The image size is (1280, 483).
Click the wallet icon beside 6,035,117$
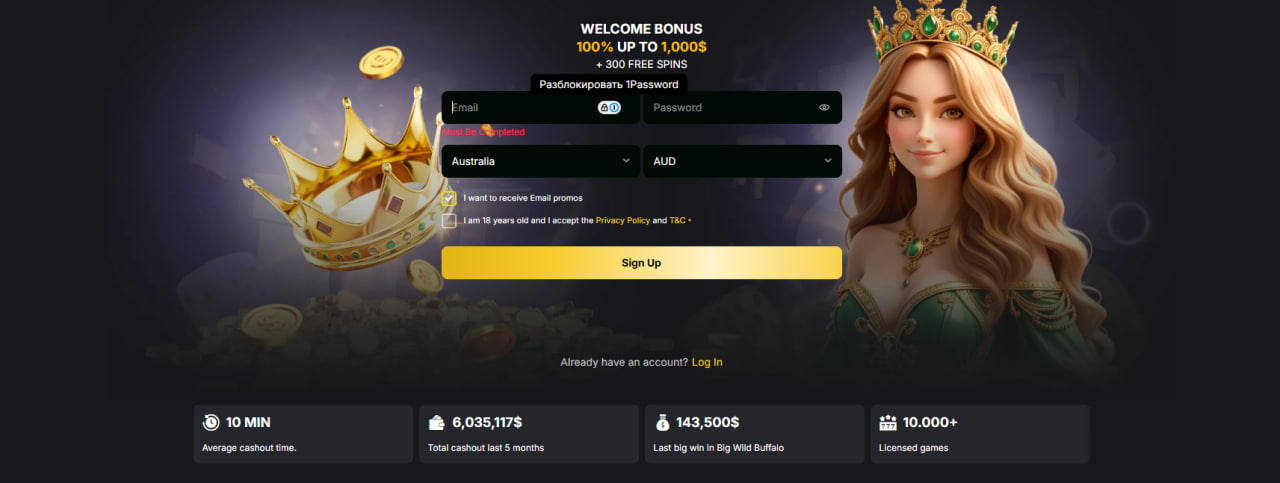click(437, 422)
